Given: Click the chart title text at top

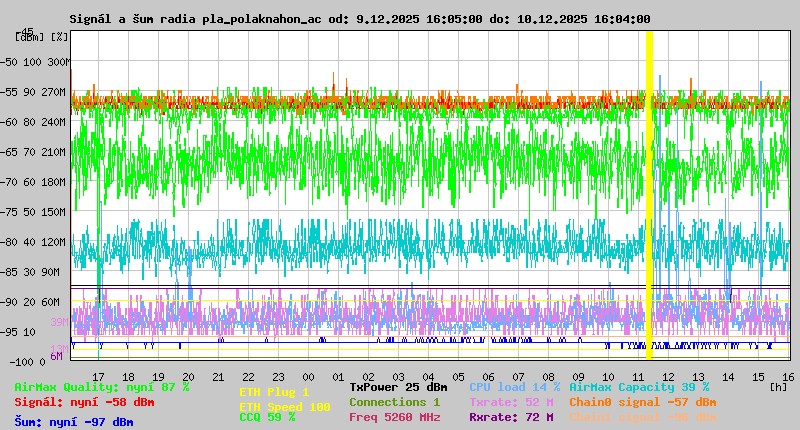Looking at the screenshot, I should [360, 19].
